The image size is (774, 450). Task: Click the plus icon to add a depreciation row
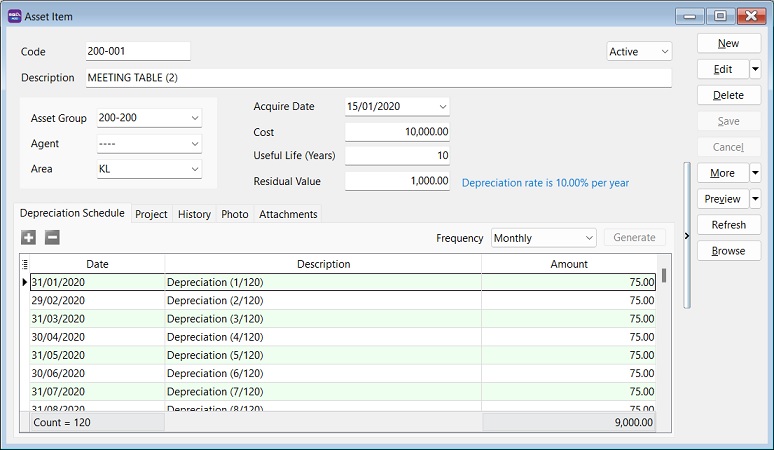click(x=28, y=238)
